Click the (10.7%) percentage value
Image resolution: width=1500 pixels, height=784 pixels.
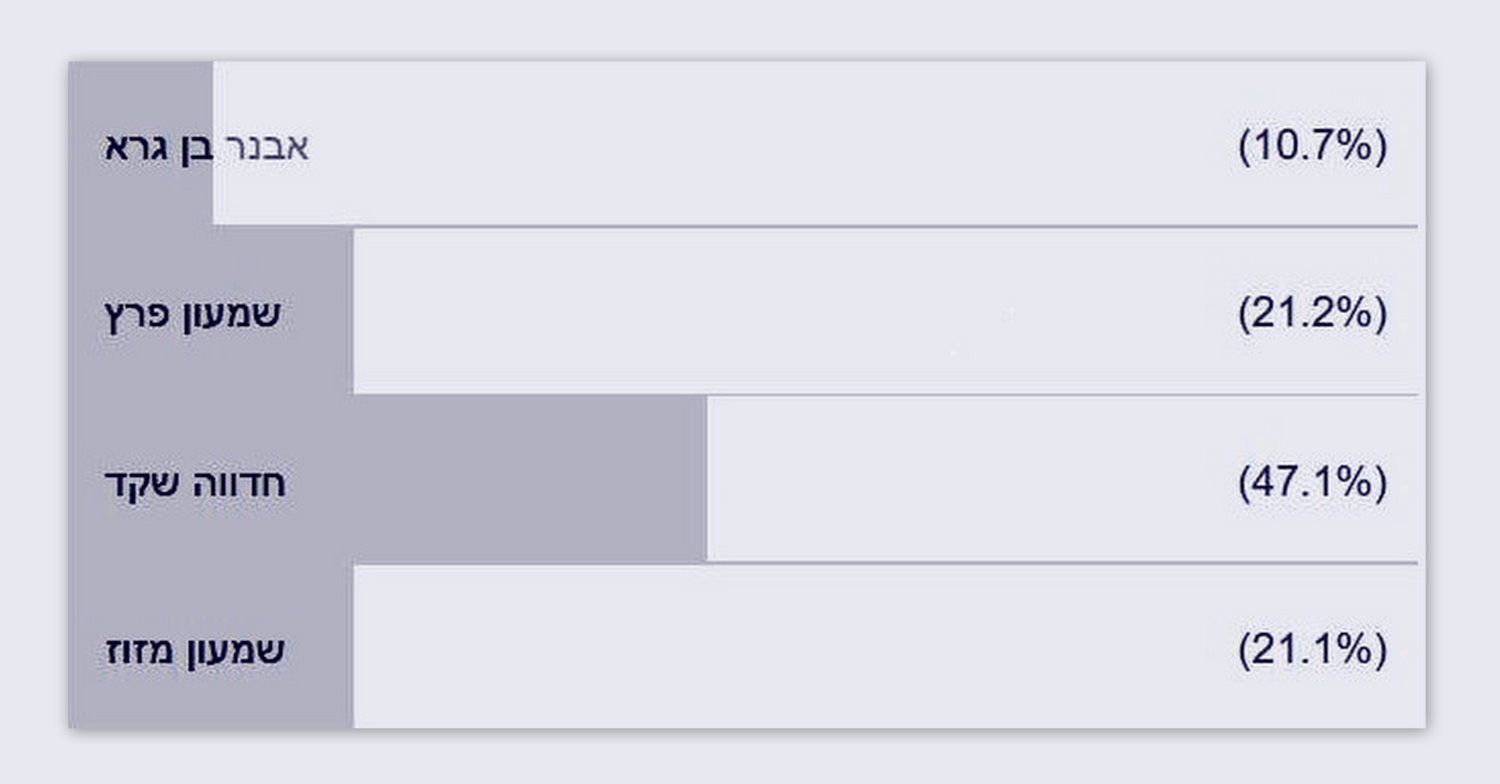[x=1313, y=148]
